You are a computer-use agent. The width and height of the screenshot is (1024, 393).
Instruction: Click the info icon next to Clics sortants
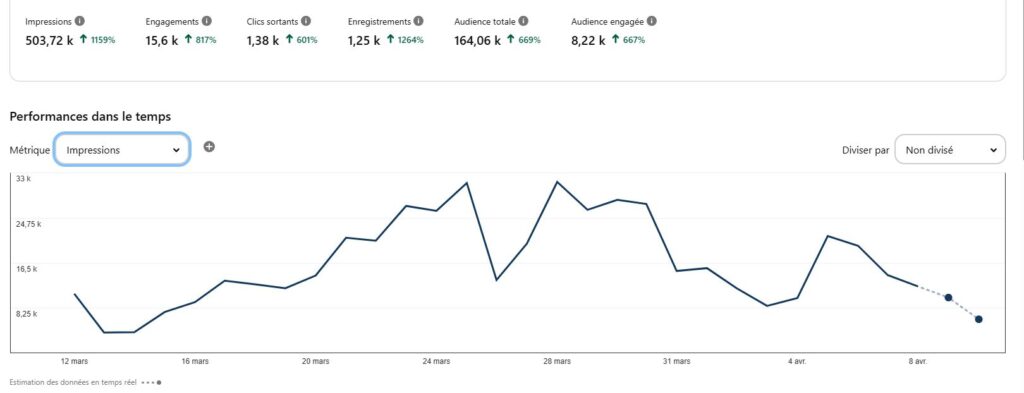pos(306,21)
